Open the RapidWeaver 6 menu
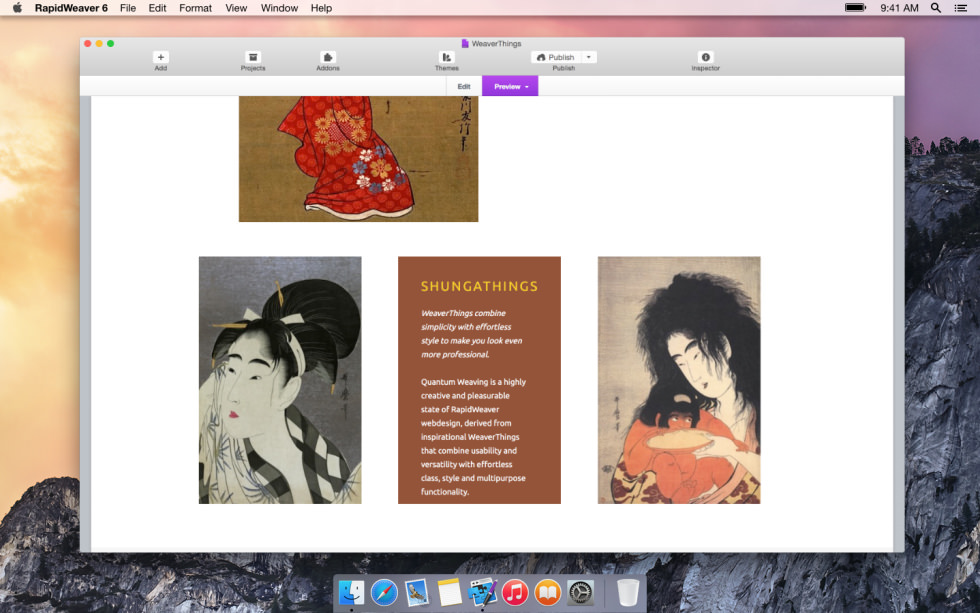 [x=71, y=7]
